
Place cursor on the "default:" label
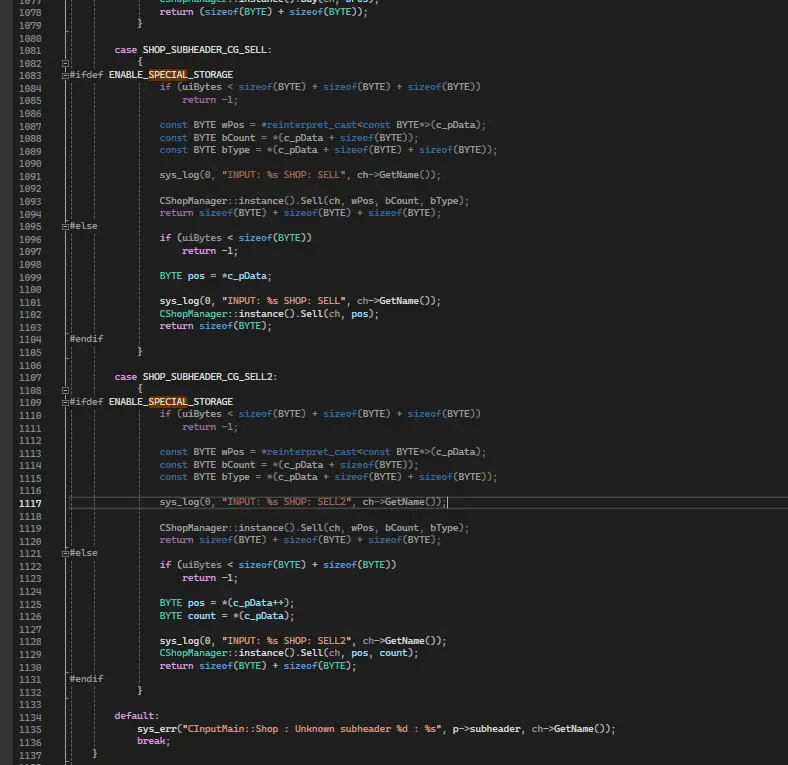pyautogui.click(x=136, y=716)
